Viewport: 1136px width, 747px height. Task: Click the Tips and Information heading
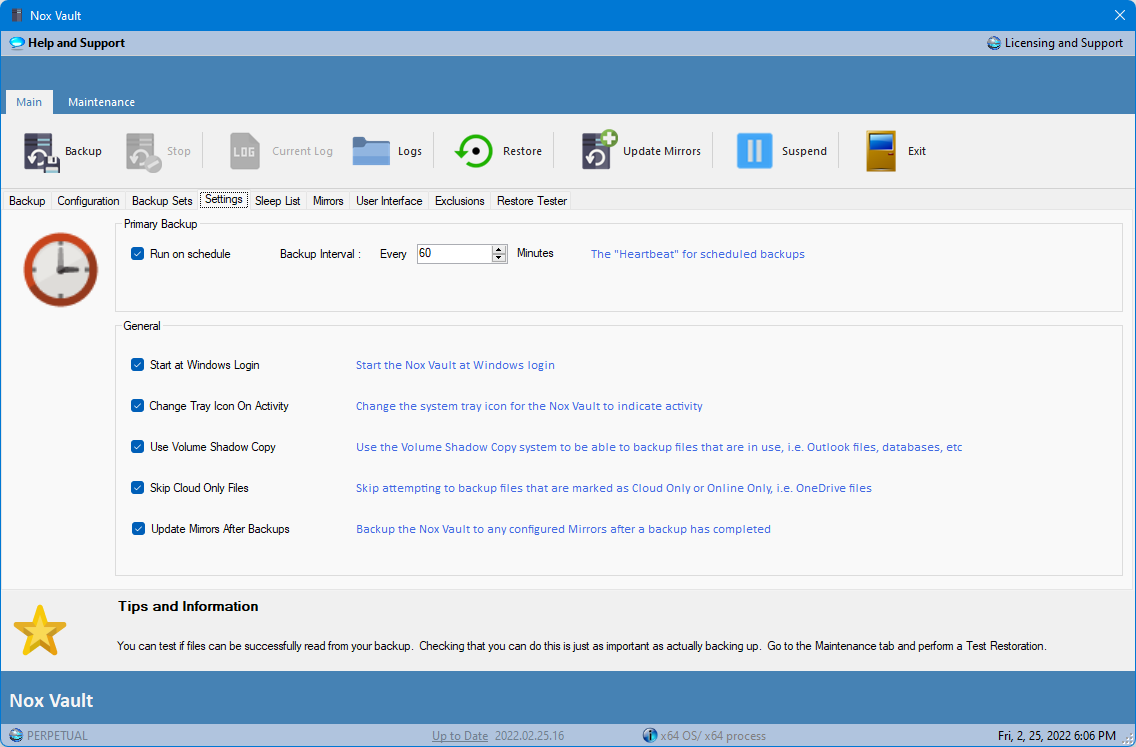click(188, 606)
